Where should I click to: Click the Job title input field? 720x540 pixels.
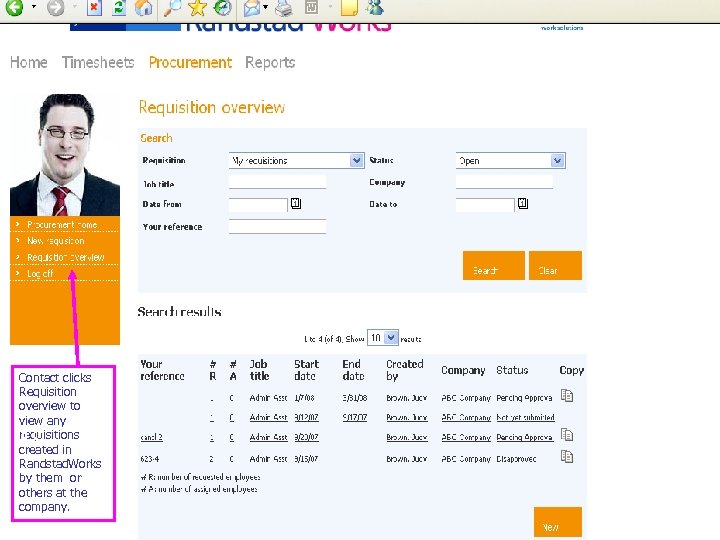(x=277, y=182)
